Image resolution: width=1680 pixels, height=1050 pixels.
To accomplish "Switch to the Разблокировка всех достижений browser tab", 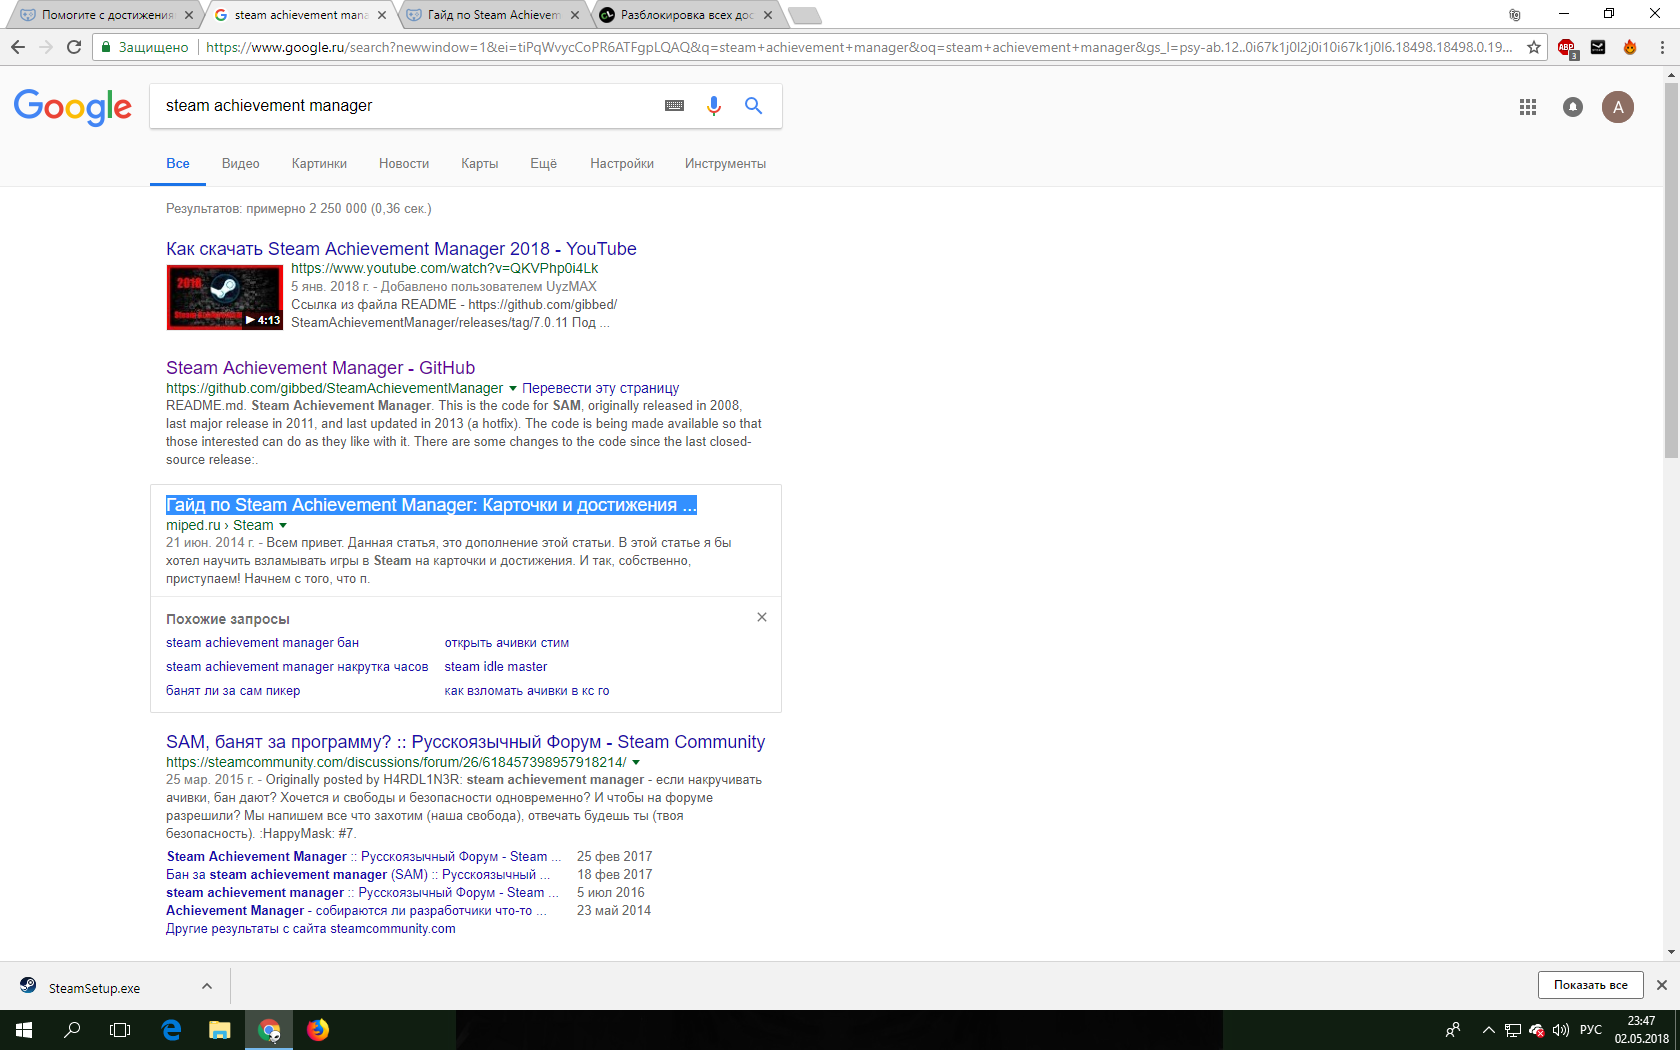I will [x=687, y=15].
